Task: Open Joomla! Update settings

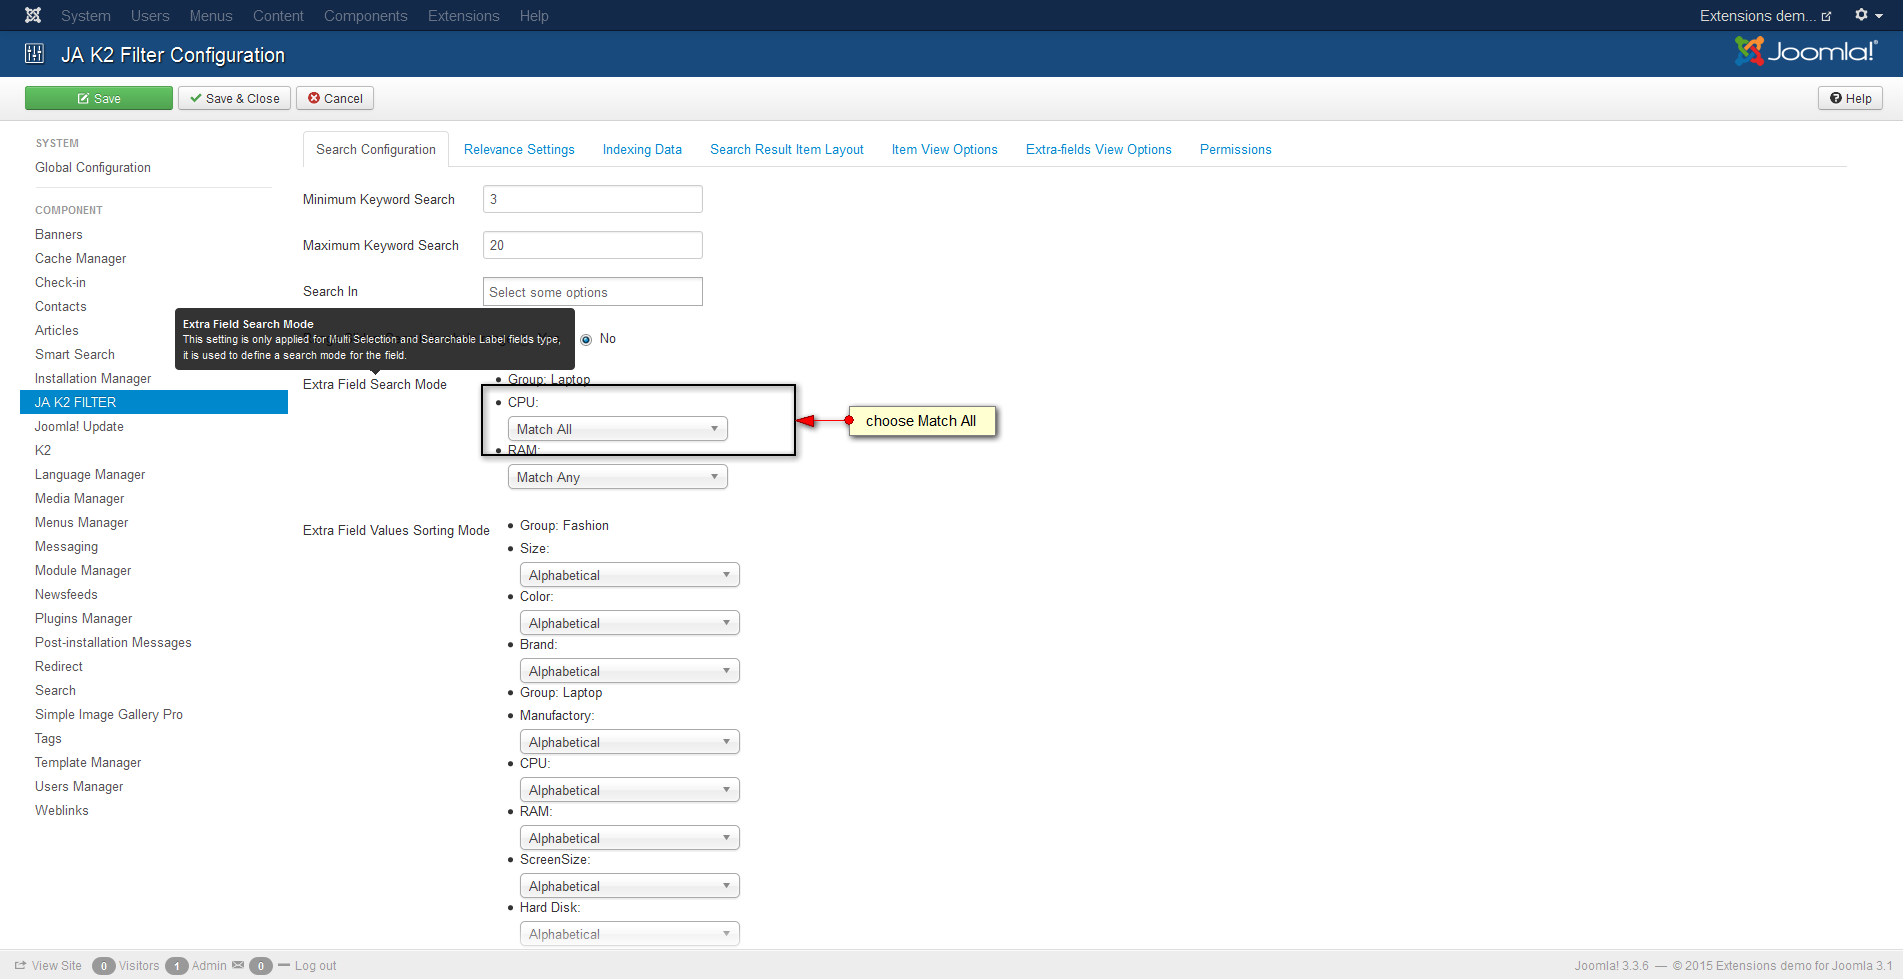Action: pos(80,427)
